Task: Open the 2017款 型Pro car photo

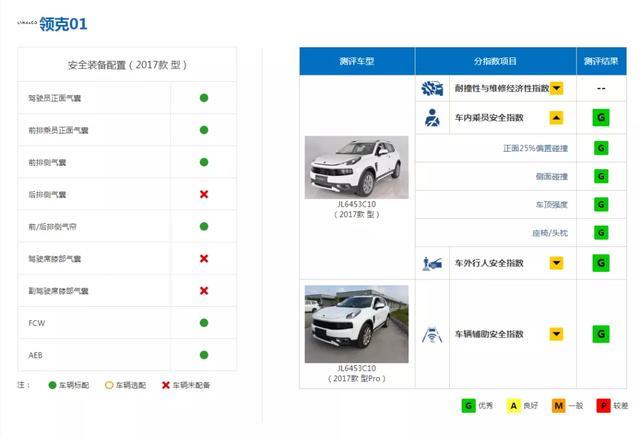Action: pyautogui.click(x=357, y=324)
